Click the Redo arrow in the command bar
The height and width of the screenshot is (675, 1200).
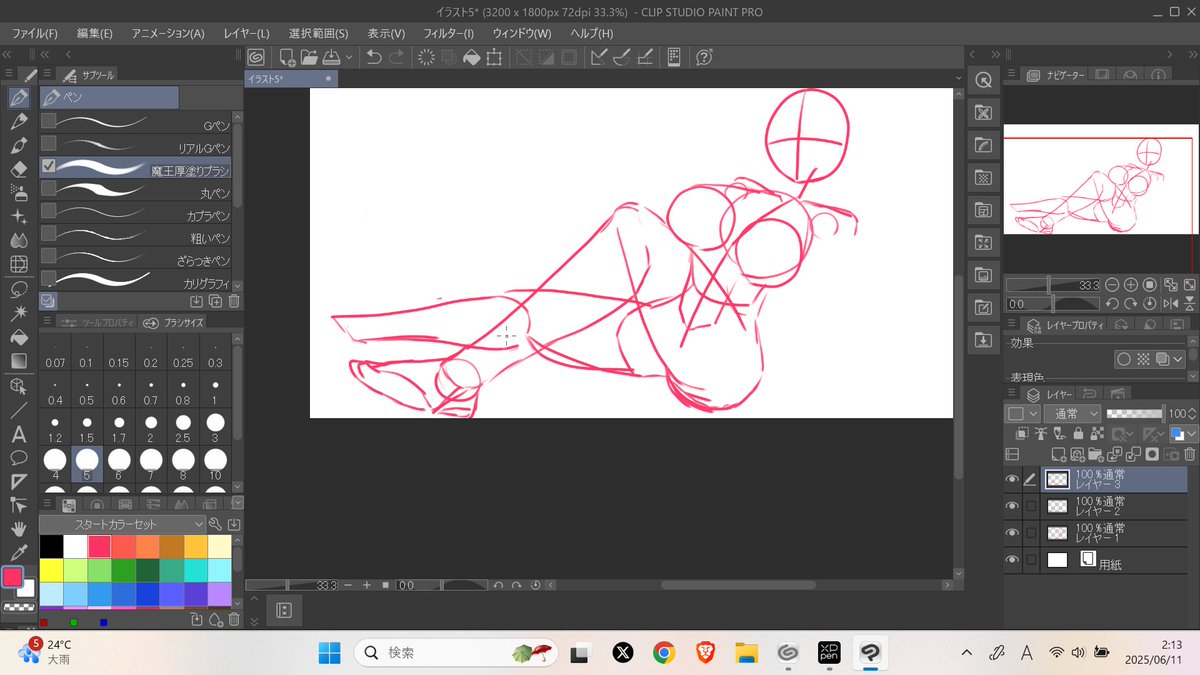coord(397,58)
